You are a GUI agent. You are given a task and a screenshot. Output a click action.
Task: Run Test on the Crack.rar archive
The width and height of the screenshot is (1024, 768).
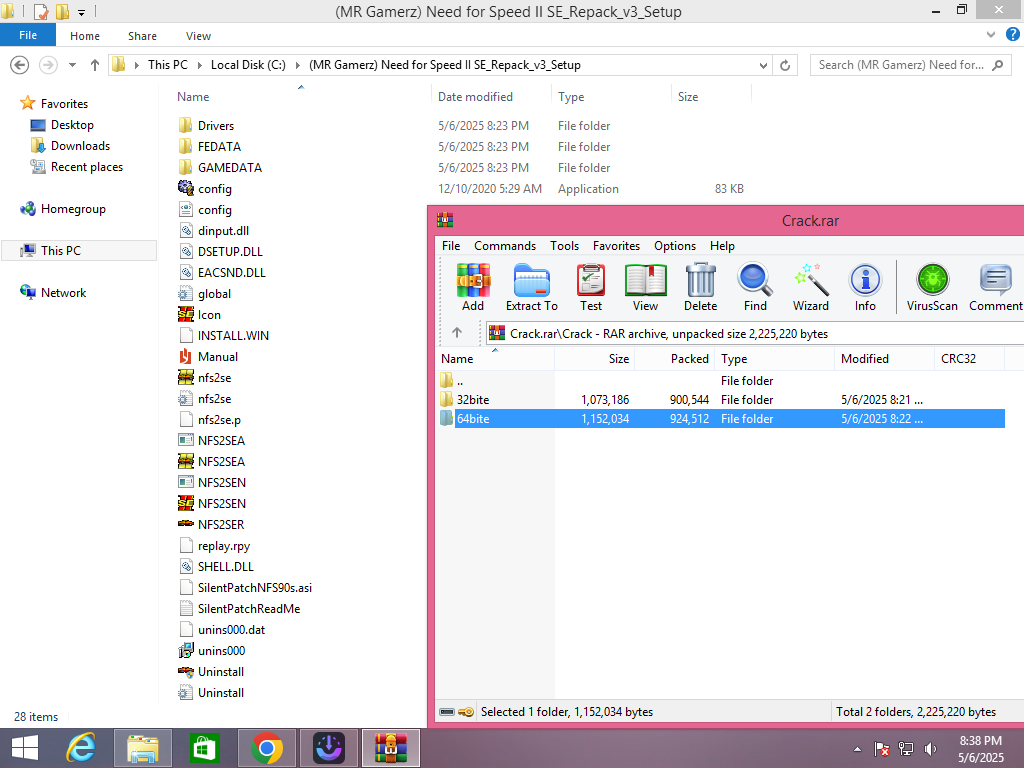(x=590, y=287)
